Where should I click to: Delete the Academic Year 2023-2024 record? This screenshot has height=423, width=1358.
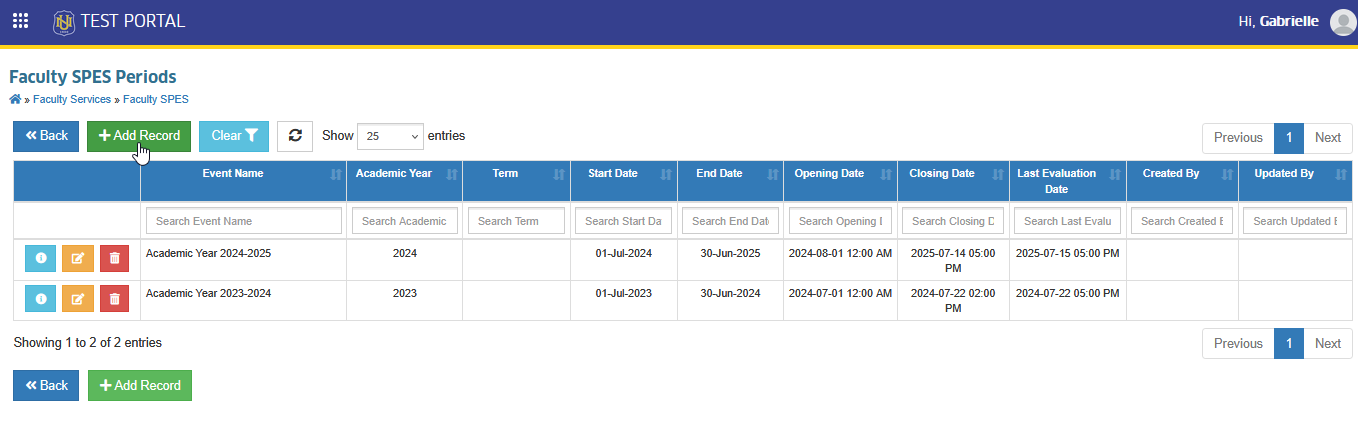pos(114,298)
